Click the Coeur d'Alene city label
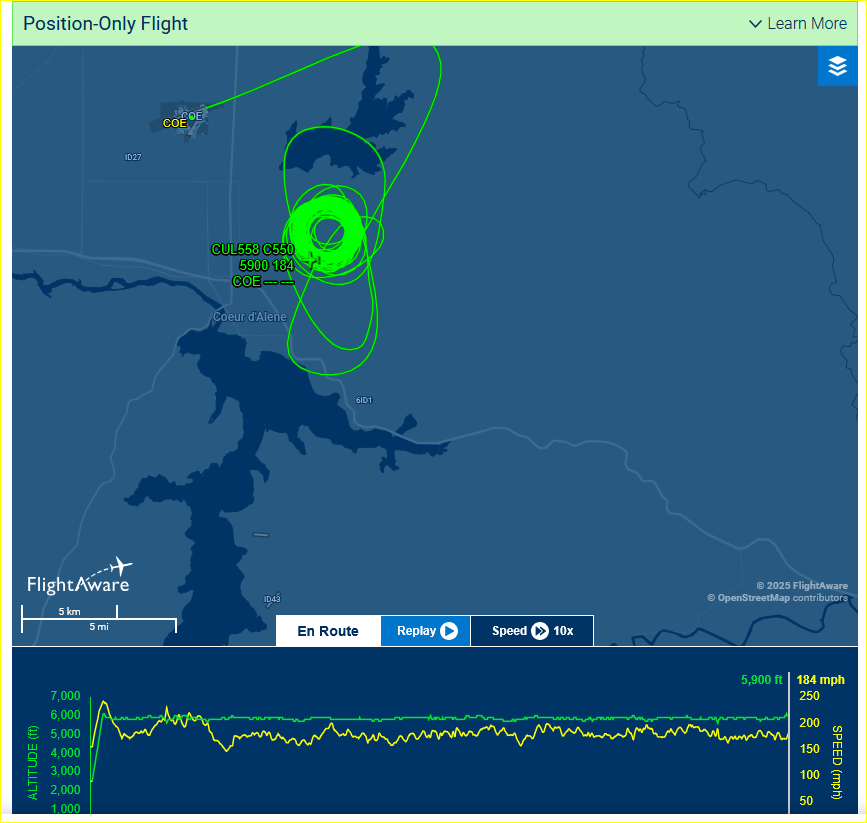The width and height of the screenshot is (867, 823). coord(250,317)
